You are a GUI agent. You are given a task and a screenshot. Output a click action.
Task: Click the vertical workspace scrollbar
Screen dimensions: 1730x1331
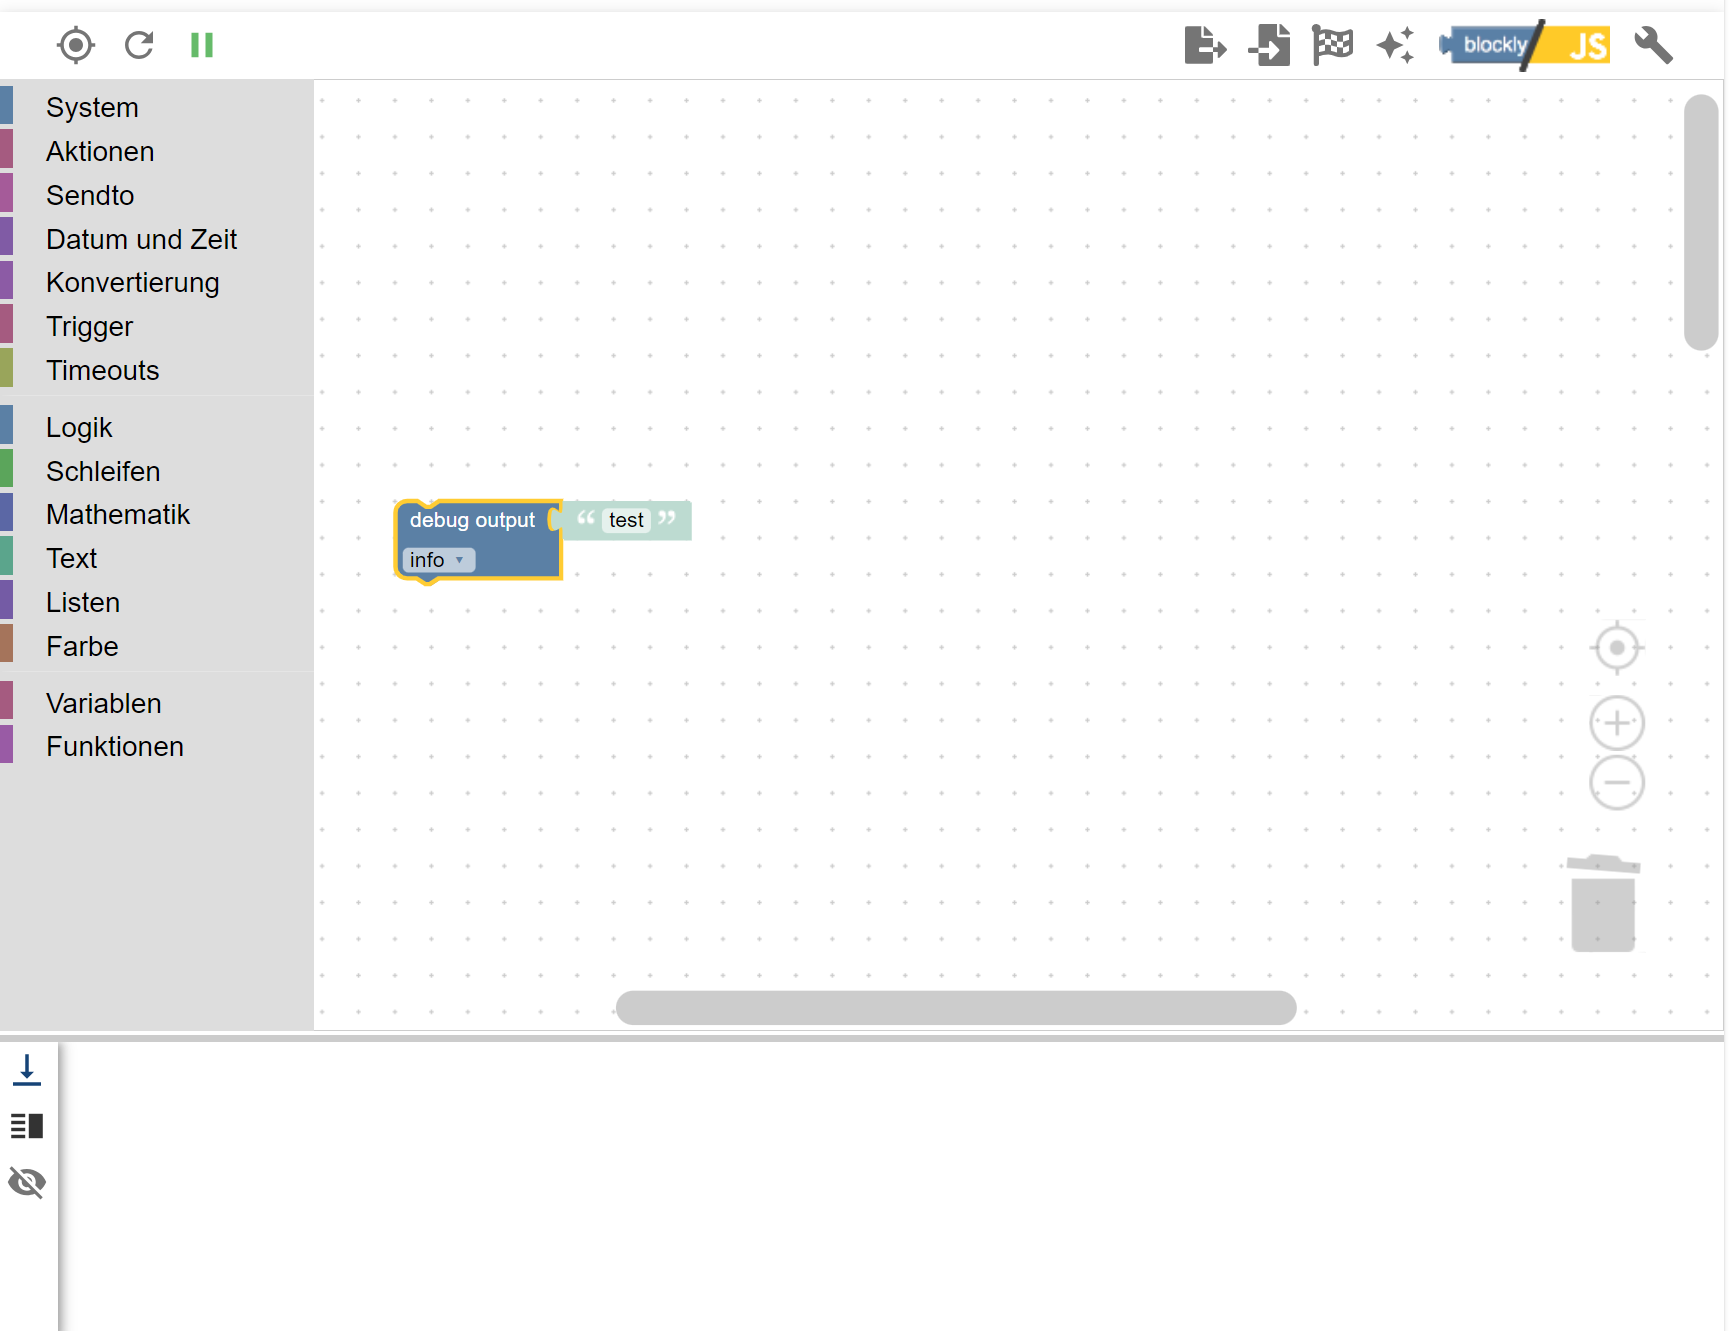1701,222
